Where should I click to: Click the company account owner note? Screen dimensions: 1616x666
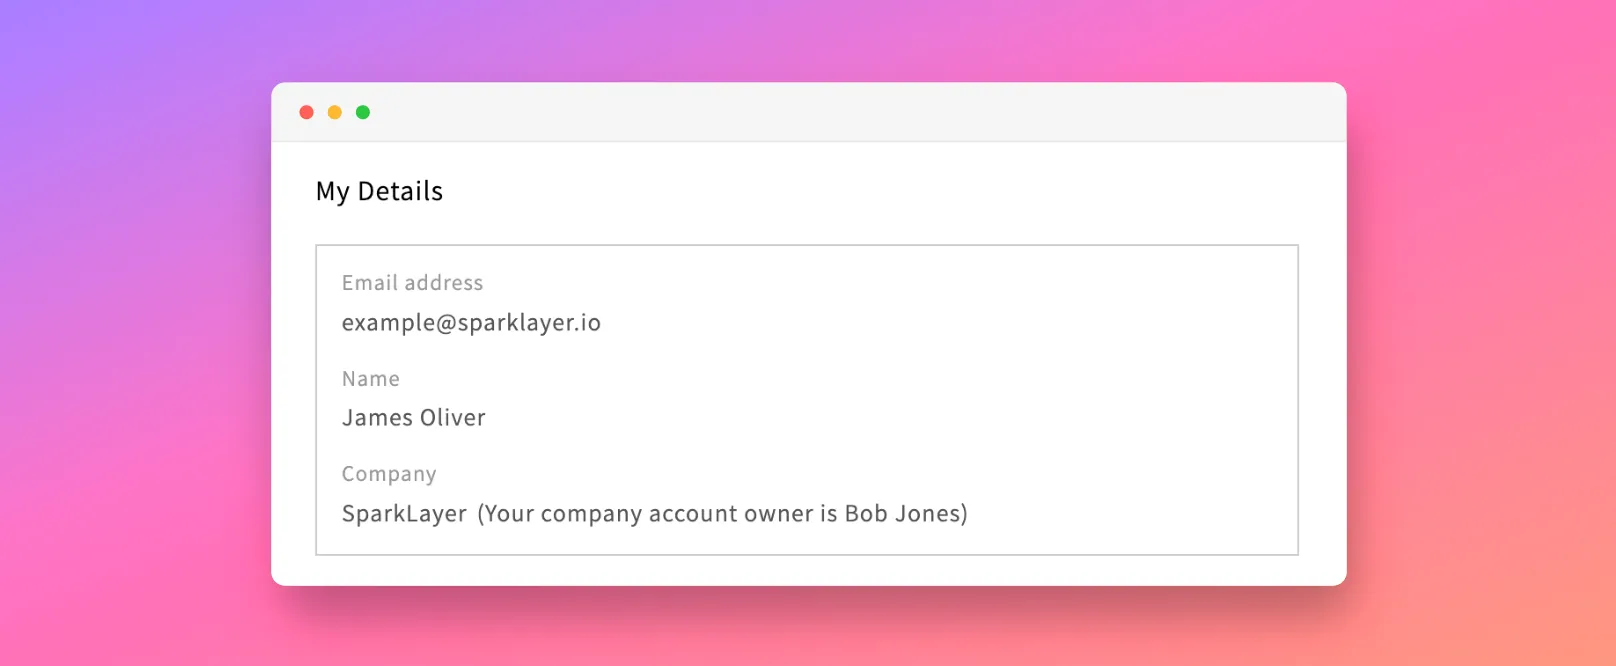[722, 514]
